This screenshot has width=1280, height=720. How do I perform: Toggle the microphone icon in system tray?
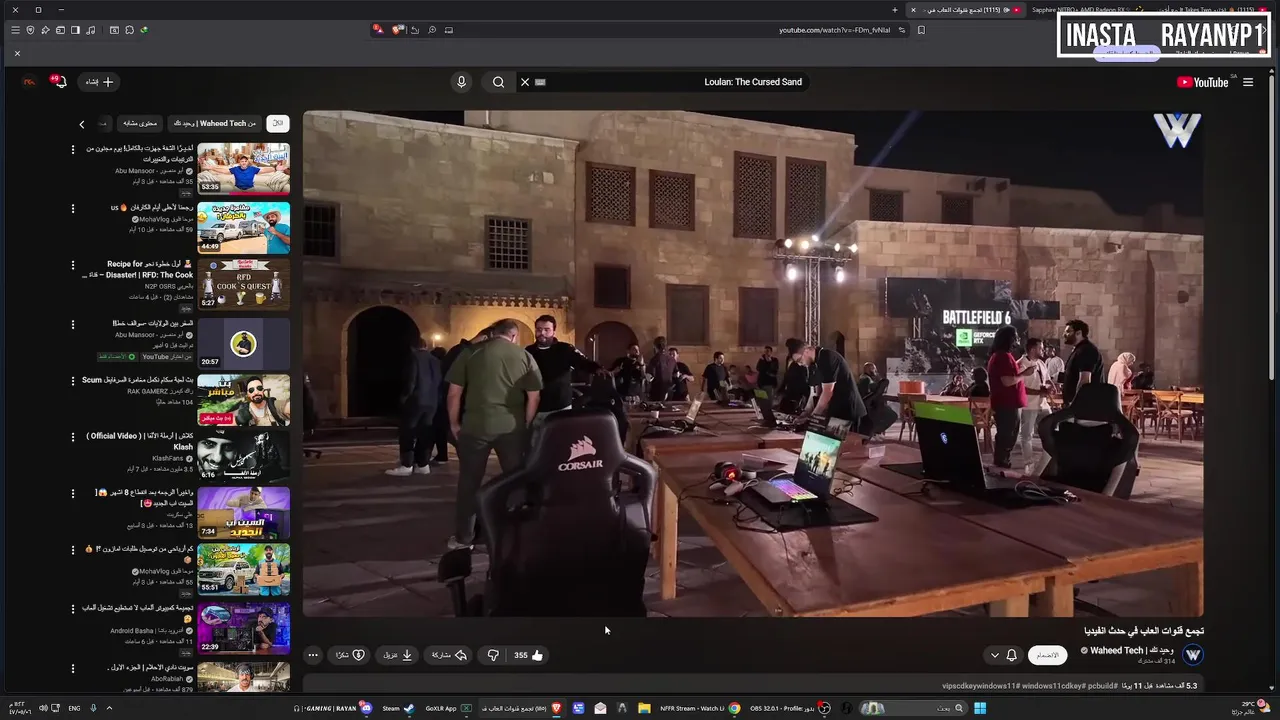(x=93, y=708)
